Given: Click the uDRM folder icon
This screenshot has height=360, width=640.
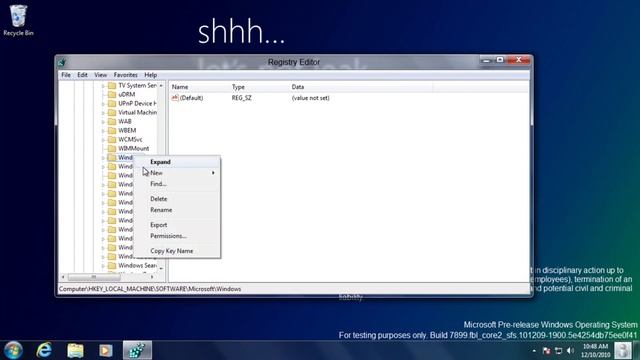Looking at the screenshot, I should [112, 94].
